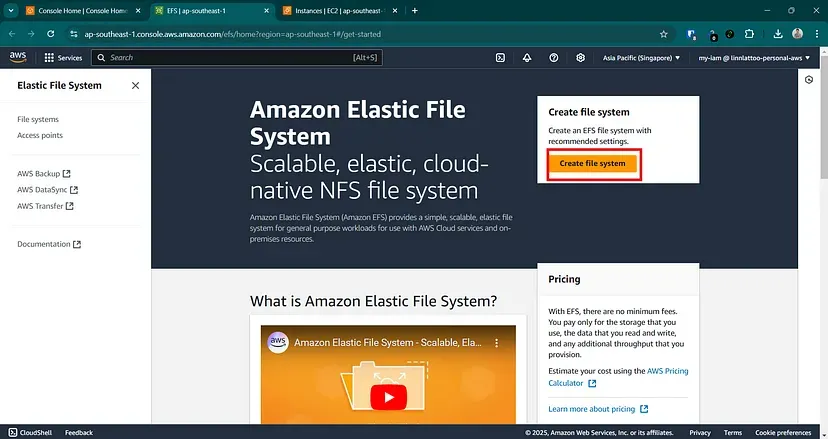The height and width of the screenshot is (439, 828).
Task: Open the browser extensions puzzle icon
Action: pyautogui.click(x=749, y=34)
